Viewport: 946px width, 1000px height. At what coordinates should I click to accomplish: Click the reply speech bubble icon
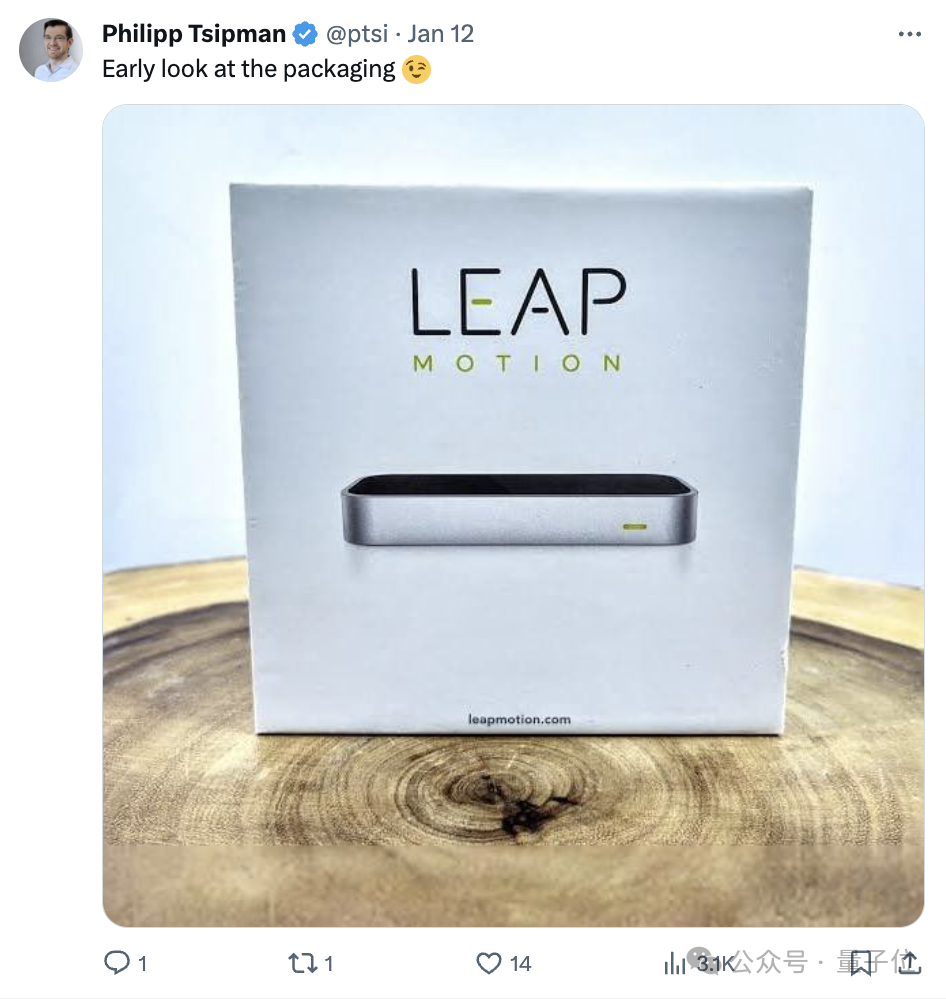coord(117,963)
